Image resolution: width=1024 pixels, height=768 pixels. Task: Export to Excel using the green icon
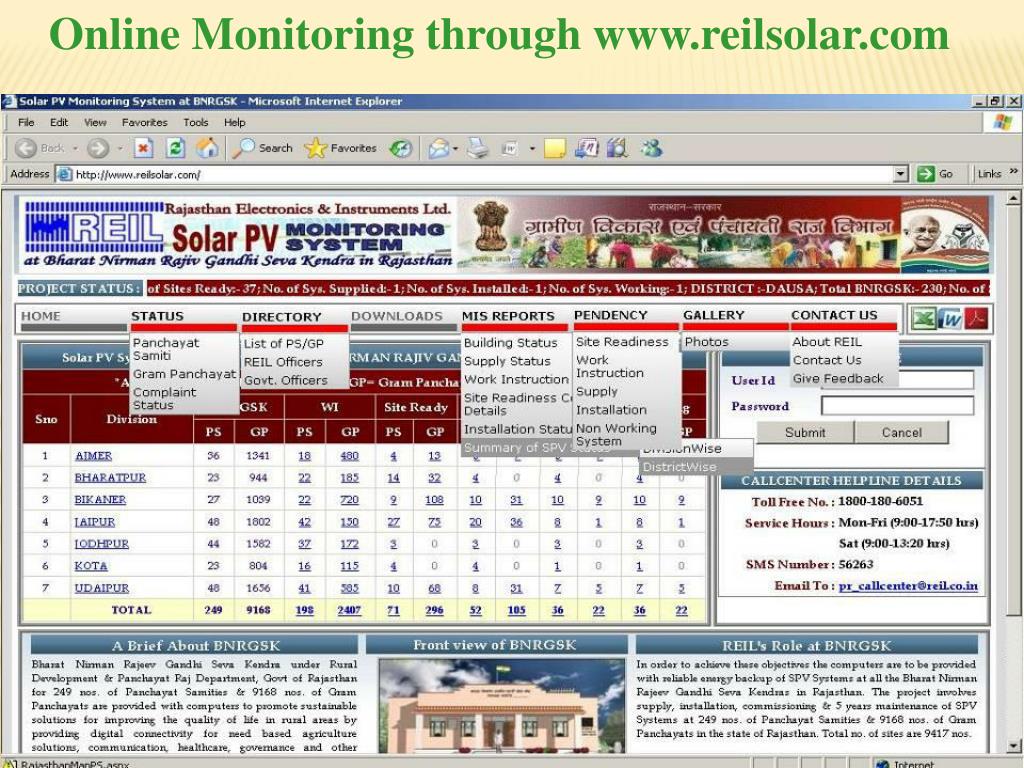(924, 319)
